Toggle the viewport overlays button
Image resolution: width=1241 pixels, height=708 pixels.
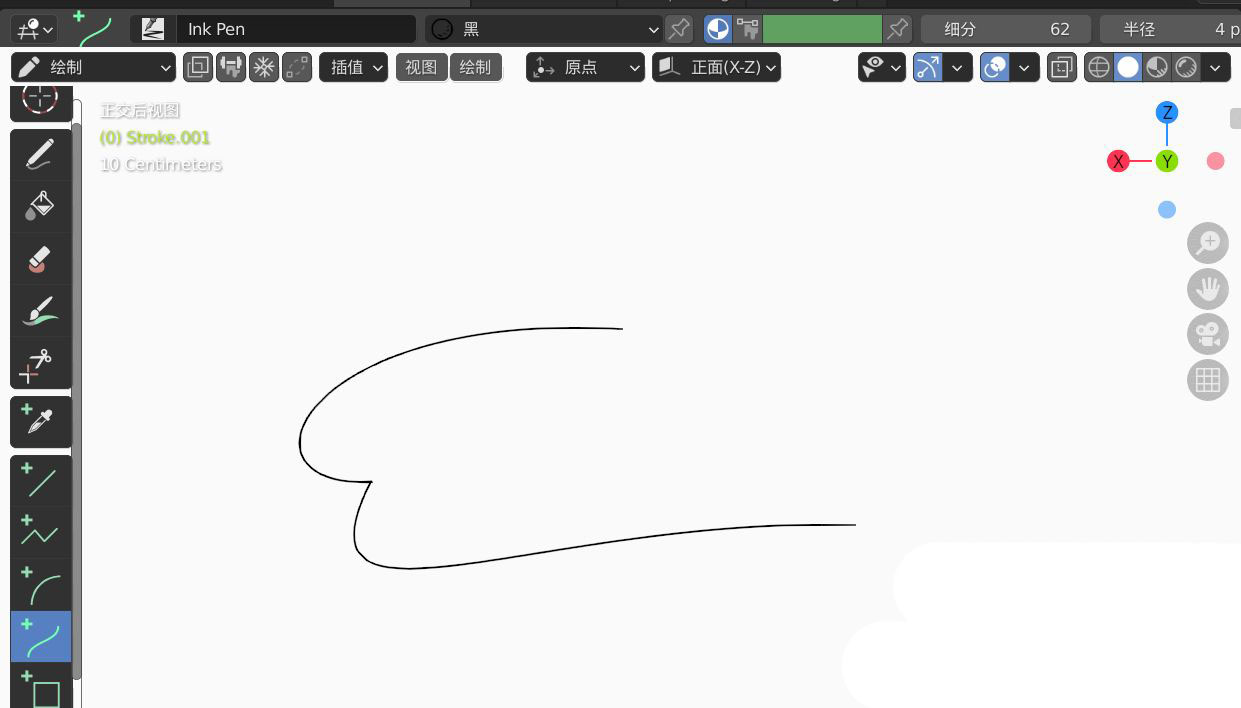click(x=995, y=67)
